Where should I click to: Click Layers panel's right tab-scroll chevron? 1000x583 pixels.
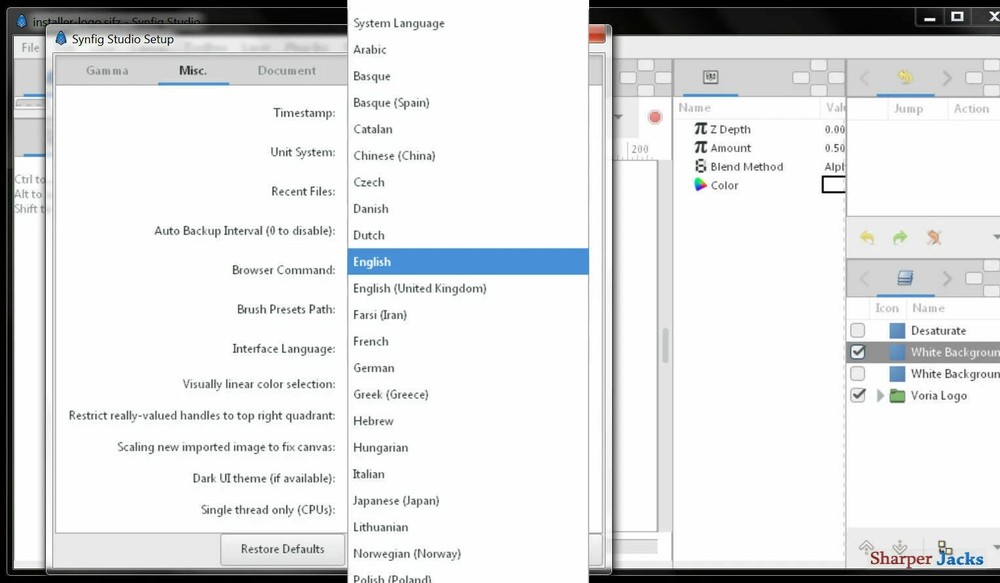(x=947, y=279)
